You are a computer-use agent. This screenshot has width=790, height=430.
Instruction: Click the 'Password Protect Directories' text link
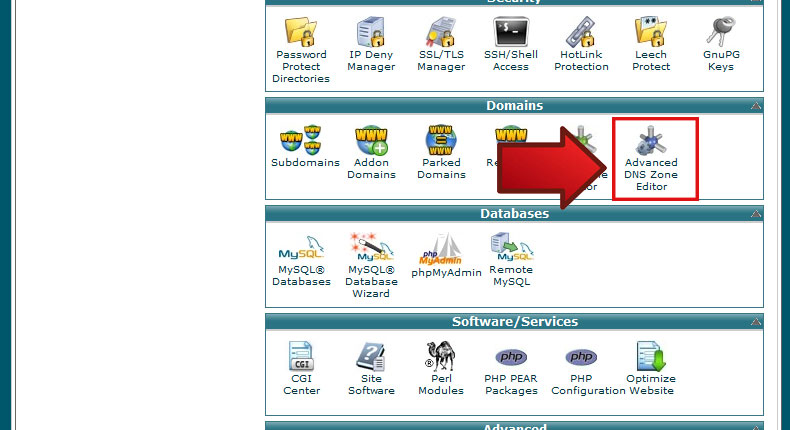click(x=301, y=67)
